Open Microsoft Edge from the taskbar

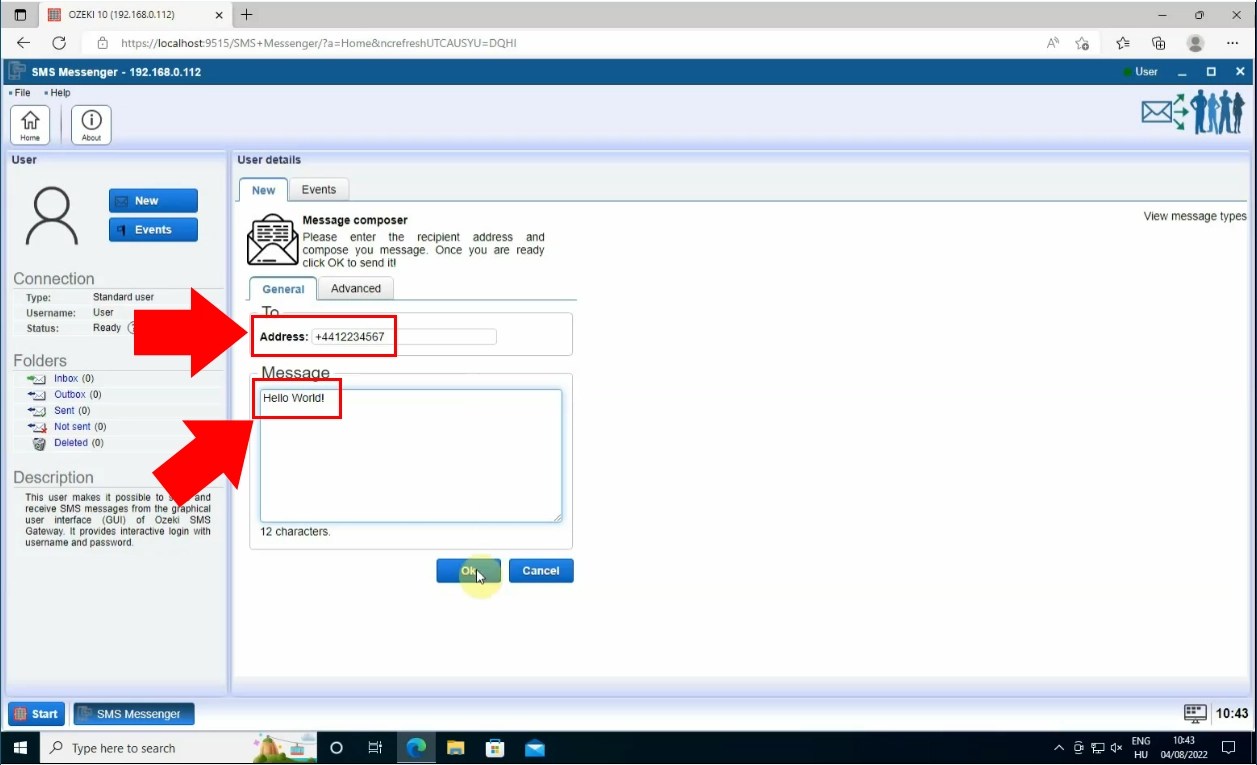point(416,748)
